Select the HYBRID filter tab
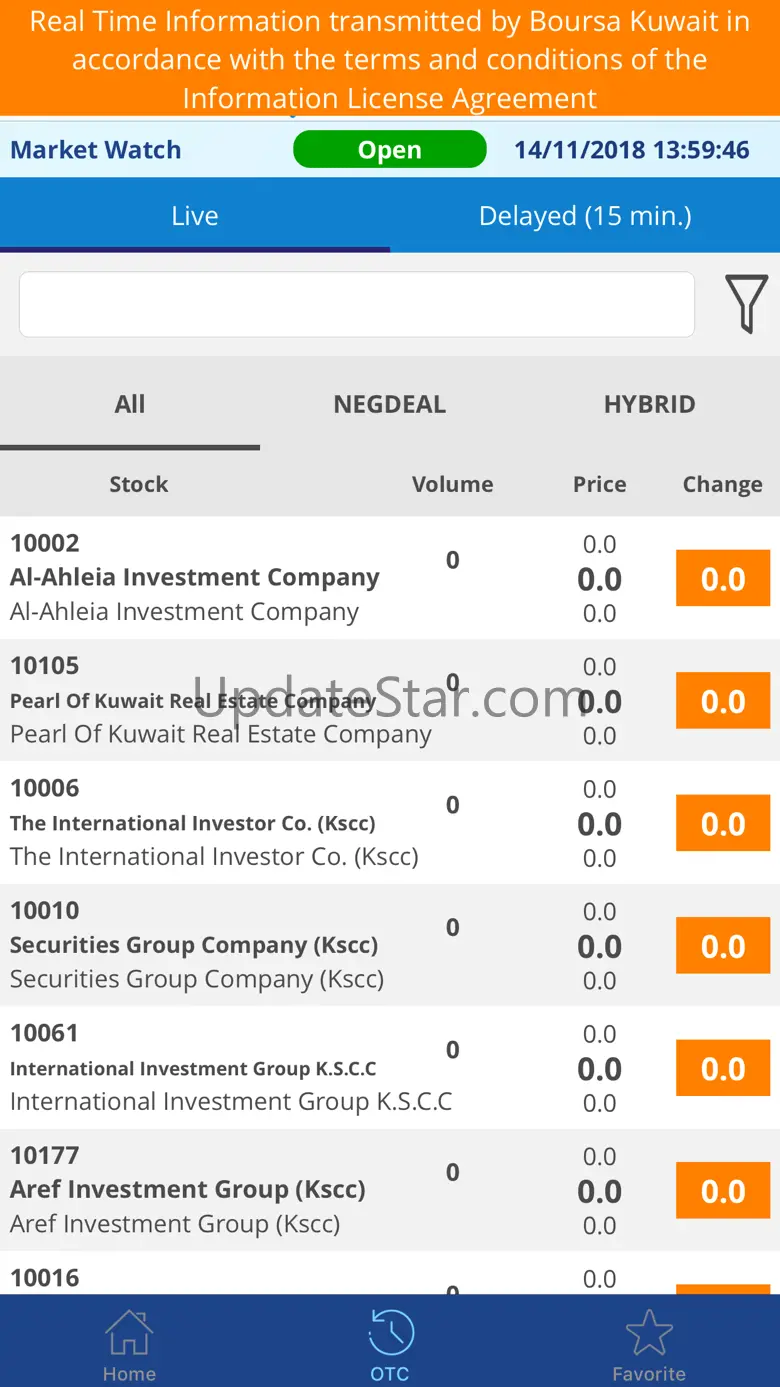The height and width of the screenshot is (1387, 780). coord(650,404)
